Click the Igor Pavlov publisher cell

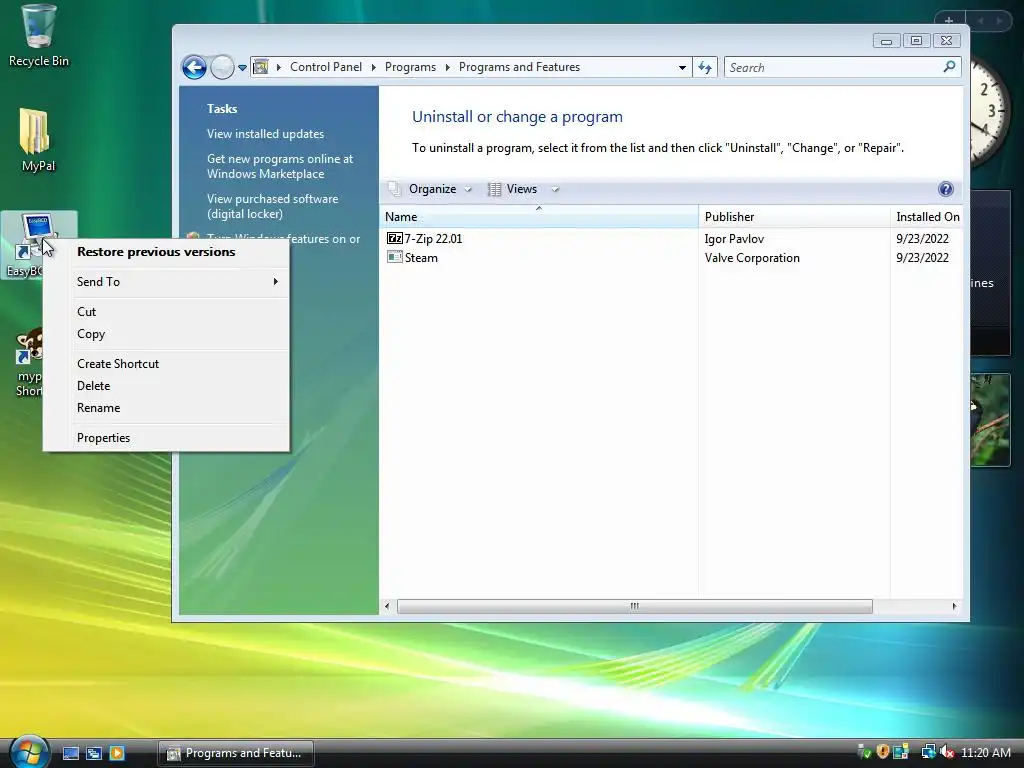(734, 239)
